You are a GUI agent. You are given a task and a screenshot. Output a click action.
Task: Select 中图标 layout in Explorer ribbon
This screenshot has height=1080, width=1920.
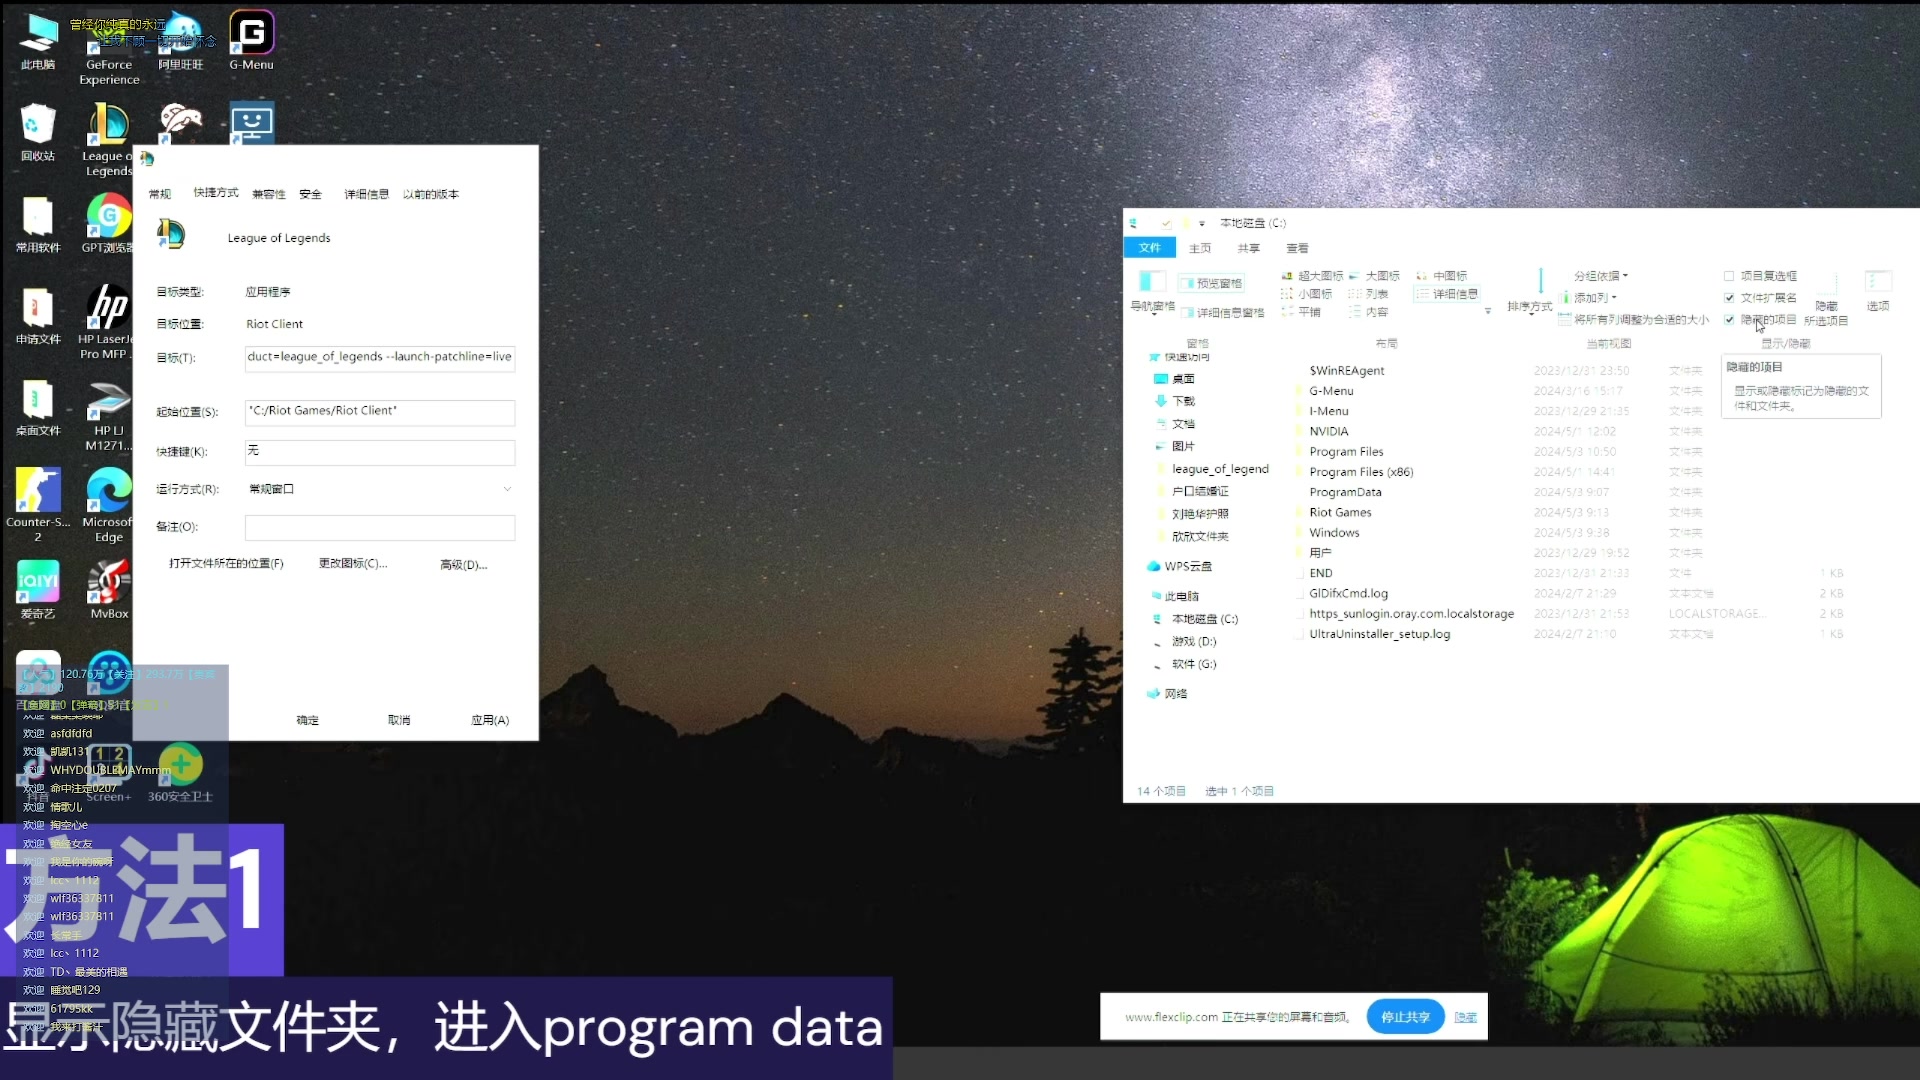point(1441,276)
